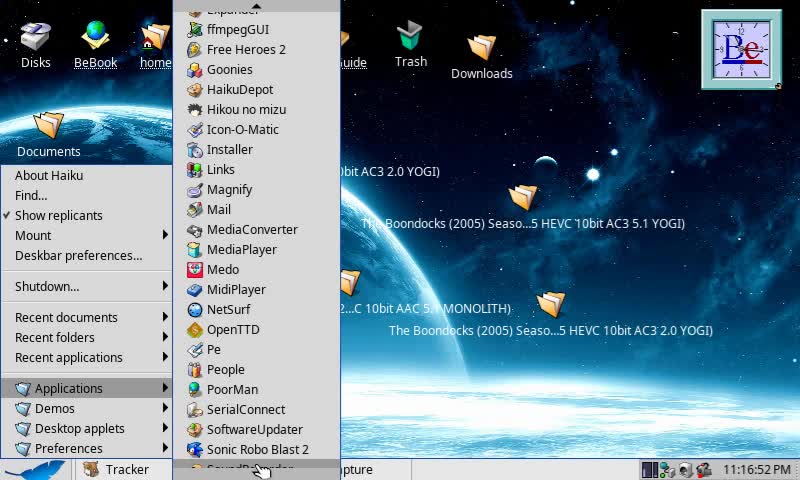The image size is (800, 480).
Task: Open PoorMan web server
Action: pos(257,390)
